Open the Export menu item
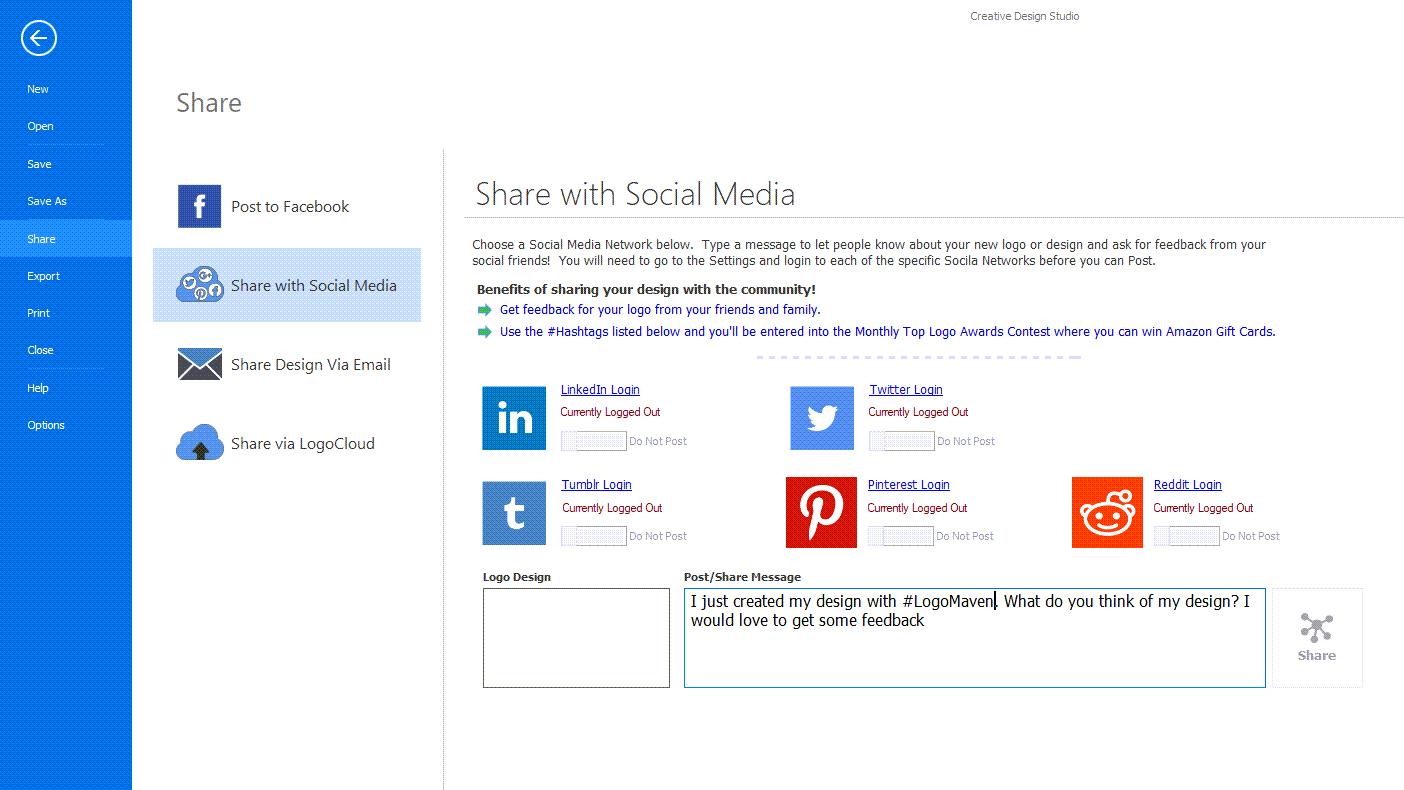Image resolution: width=1404 pixels, height=790 pixels. 44,276
